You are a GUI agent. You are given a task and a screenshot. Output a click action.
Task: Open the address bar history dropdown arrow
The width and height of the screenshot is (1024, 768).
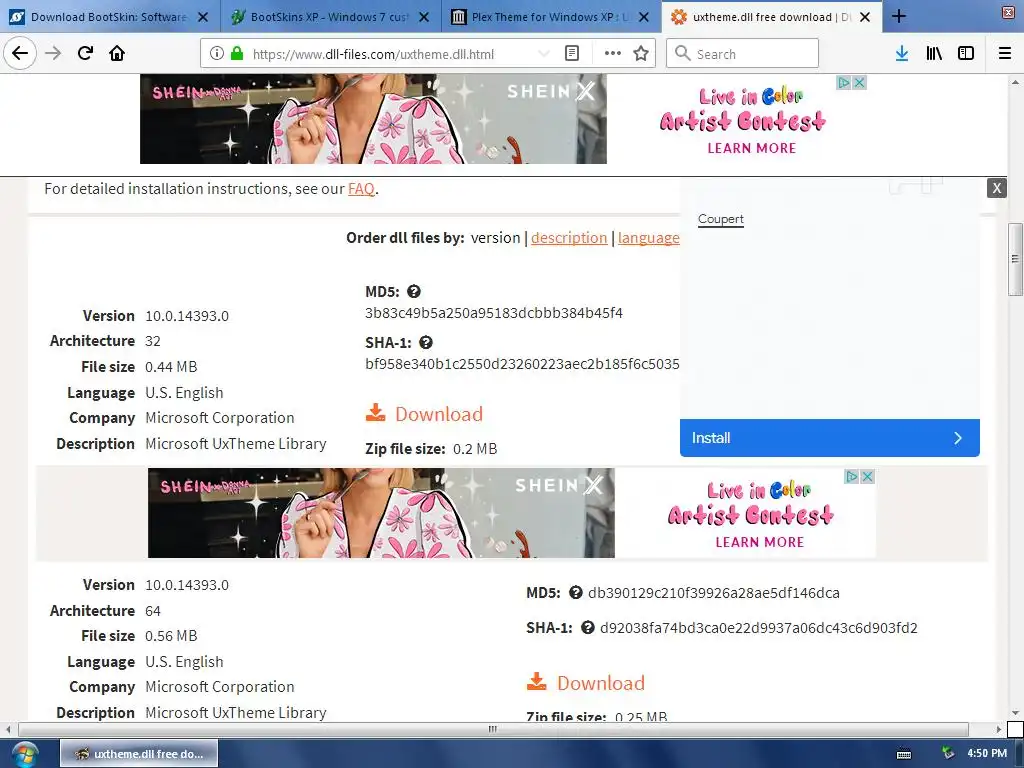pos(543,54)
